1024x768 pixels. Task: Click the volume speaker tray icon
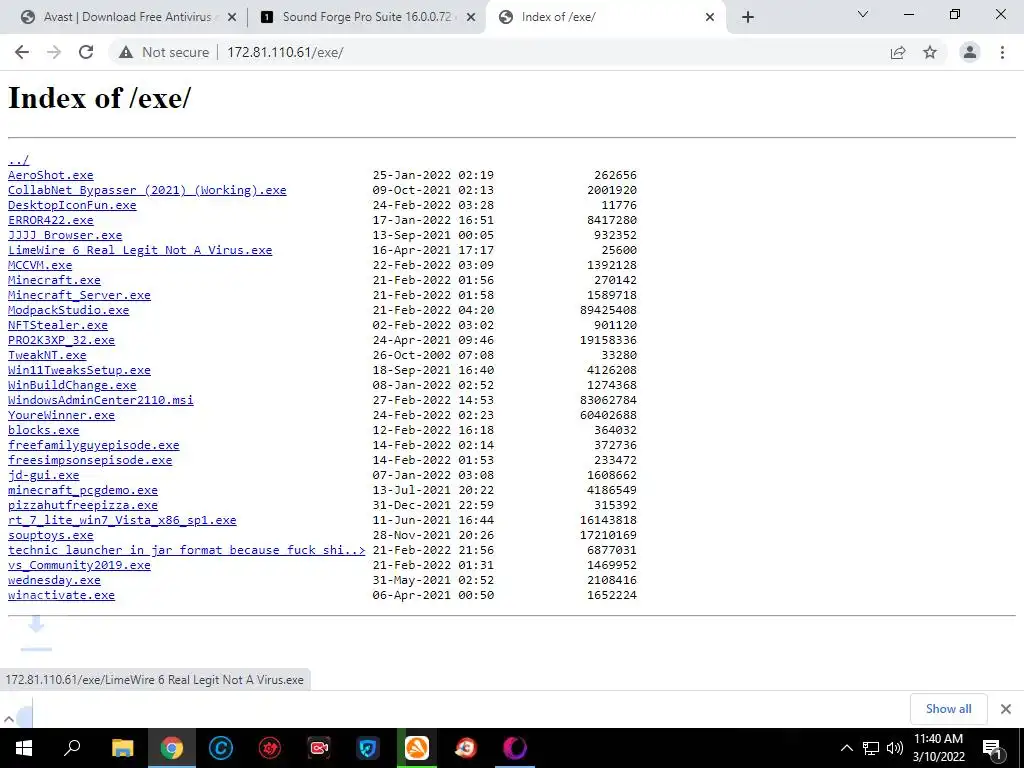[x=895, y=748]
